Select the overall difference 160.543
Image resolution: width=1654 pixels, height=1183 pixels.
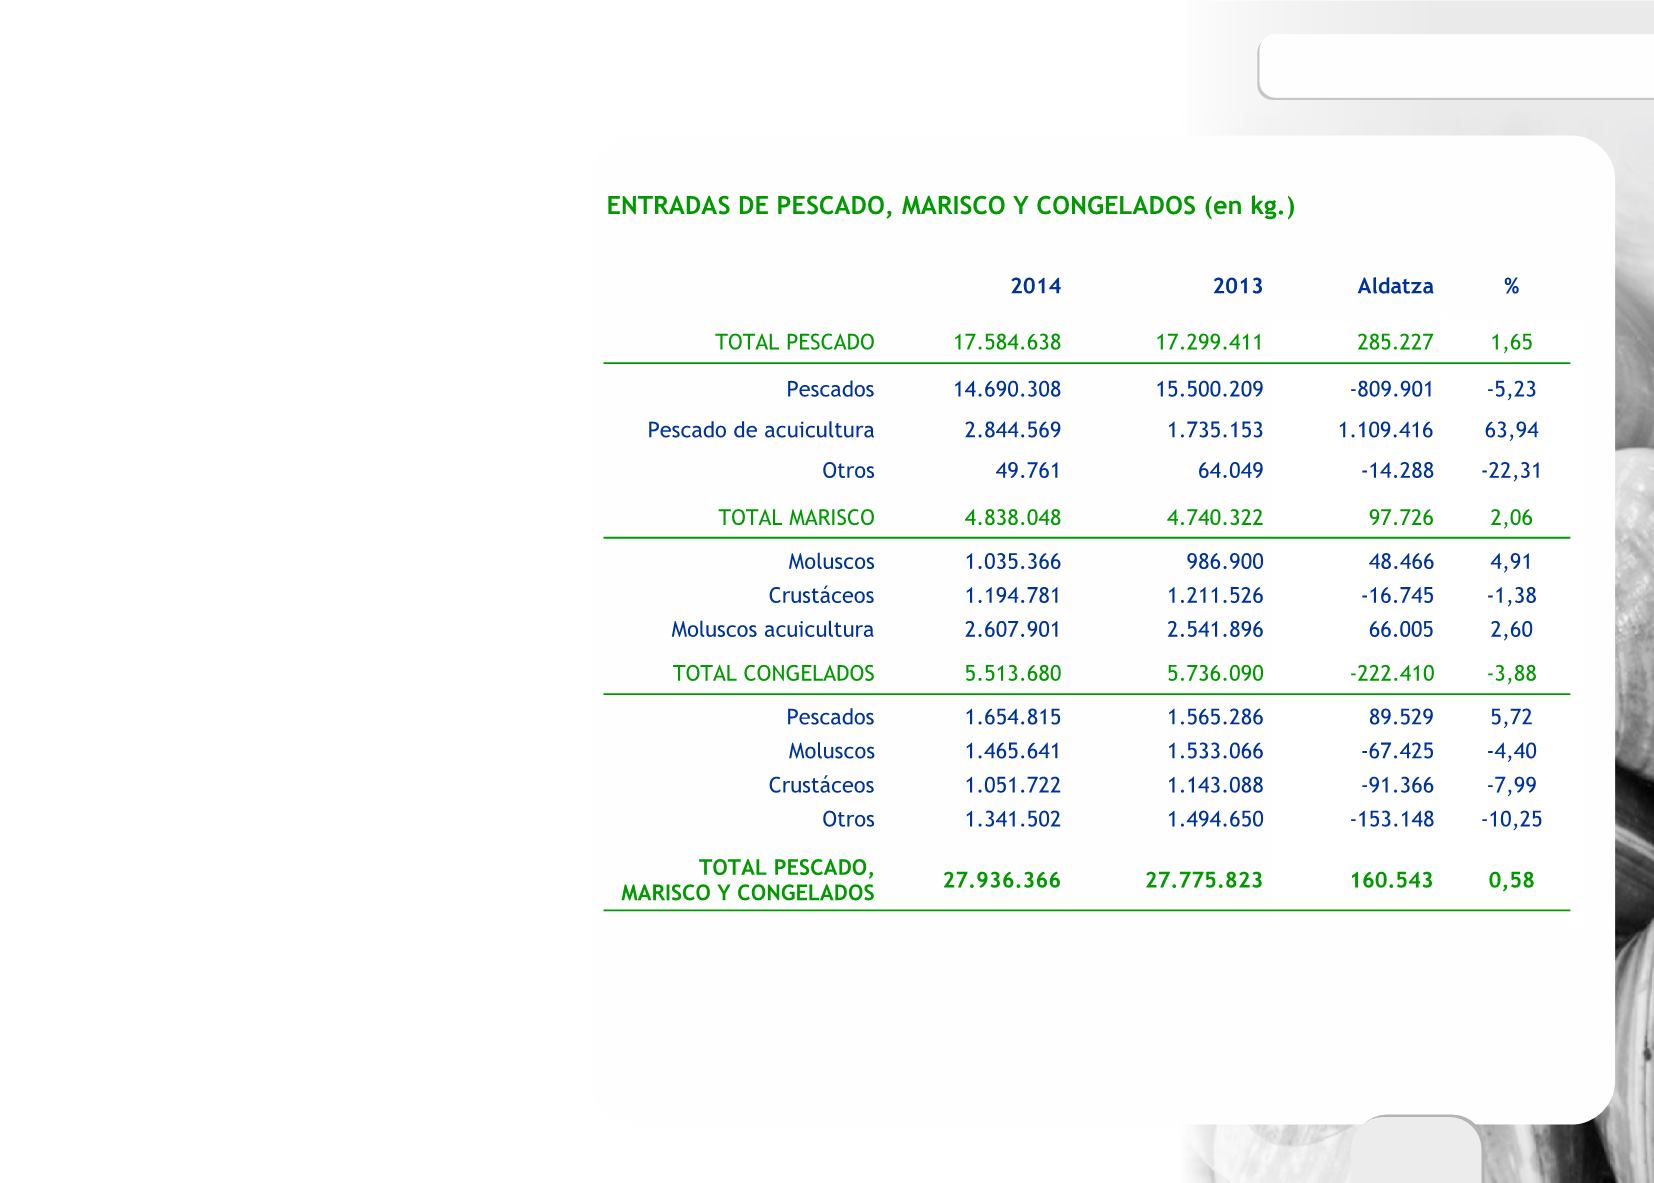pyautogui.click(x=1392, y=880)
